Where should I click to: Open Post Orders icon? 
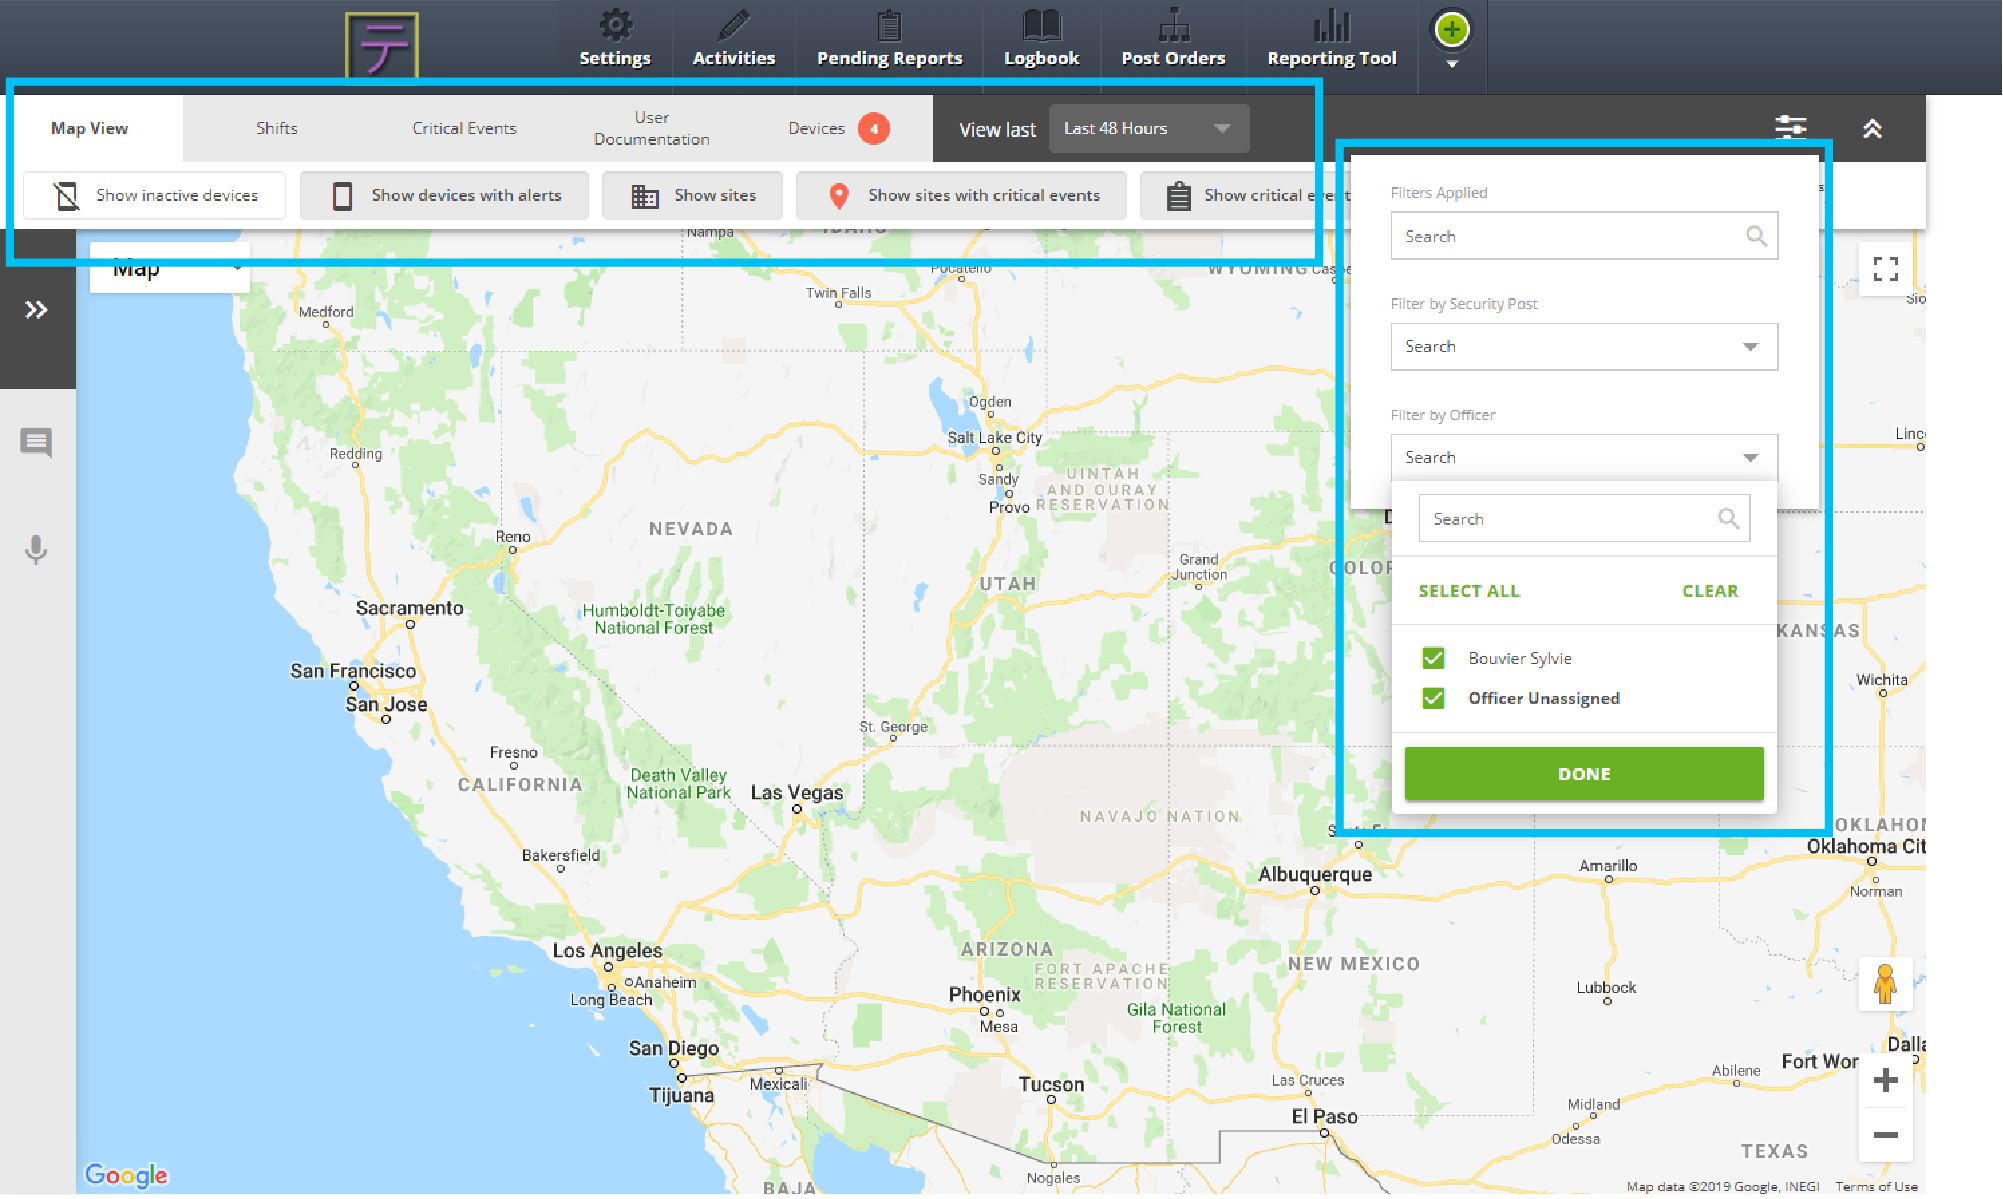1173,24
